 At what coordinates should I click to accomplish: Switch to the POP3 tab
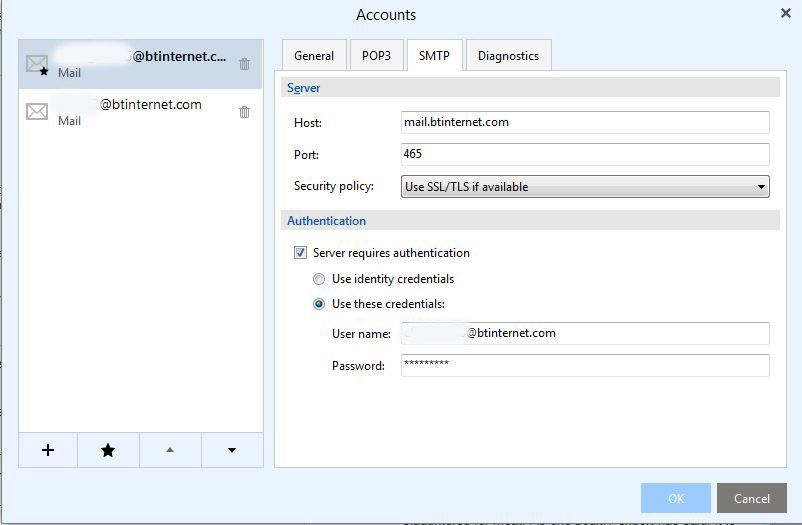pos(376,56)
